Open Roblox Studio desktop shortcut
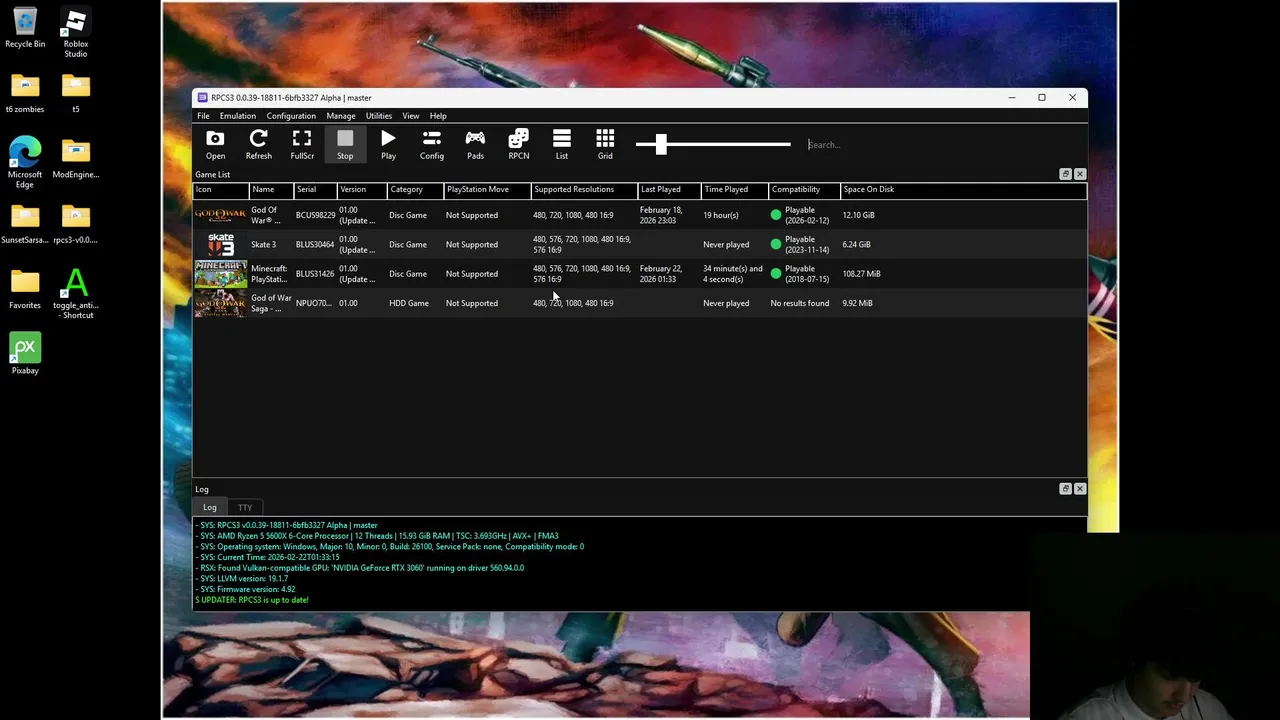1280x720 pixels. tap(76, 33)
